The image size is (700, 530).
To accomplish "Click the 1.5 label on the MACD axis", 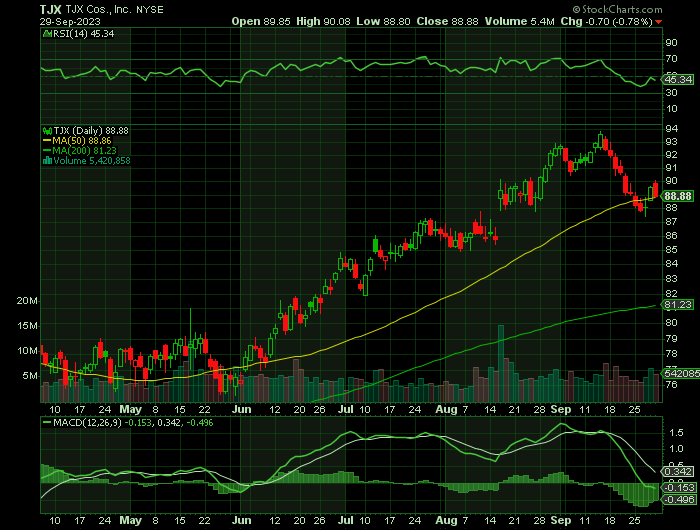I will 676,433.
